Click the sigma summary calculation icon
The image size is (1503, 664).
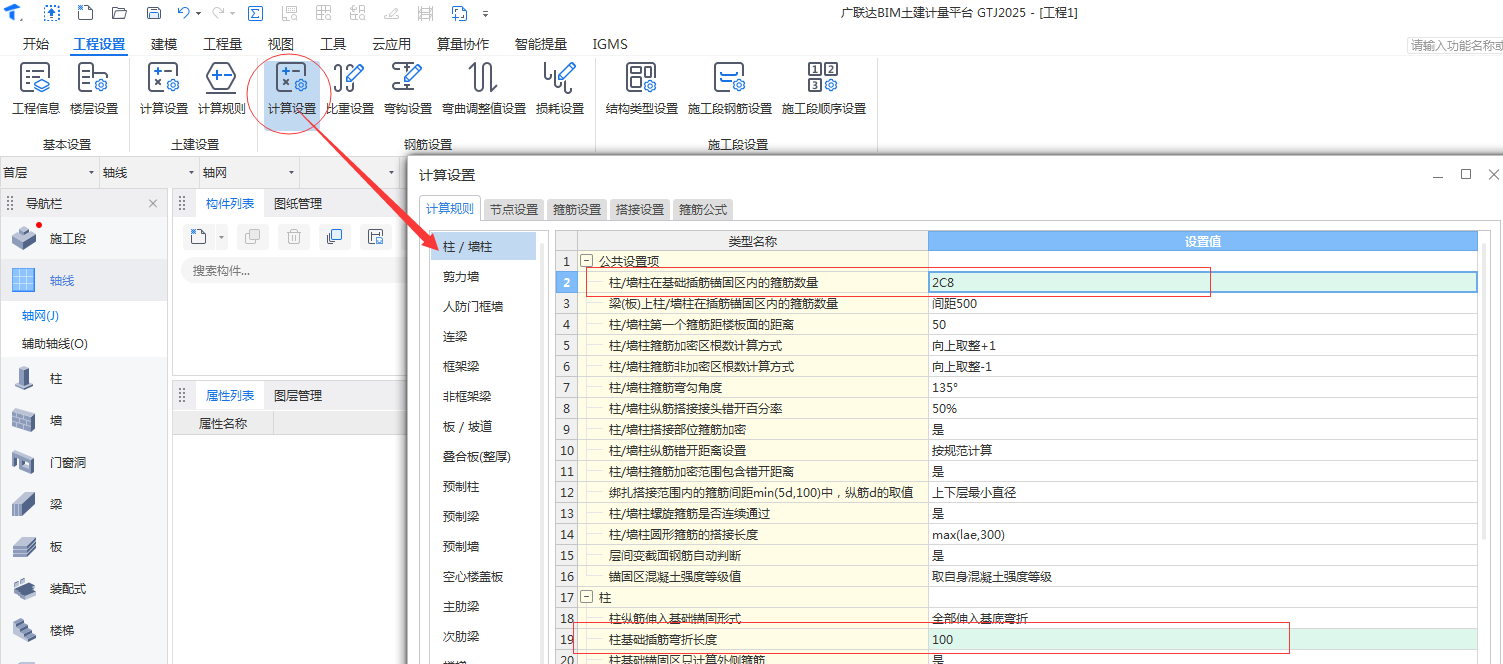pyautogui.click(x=255, y=13)
